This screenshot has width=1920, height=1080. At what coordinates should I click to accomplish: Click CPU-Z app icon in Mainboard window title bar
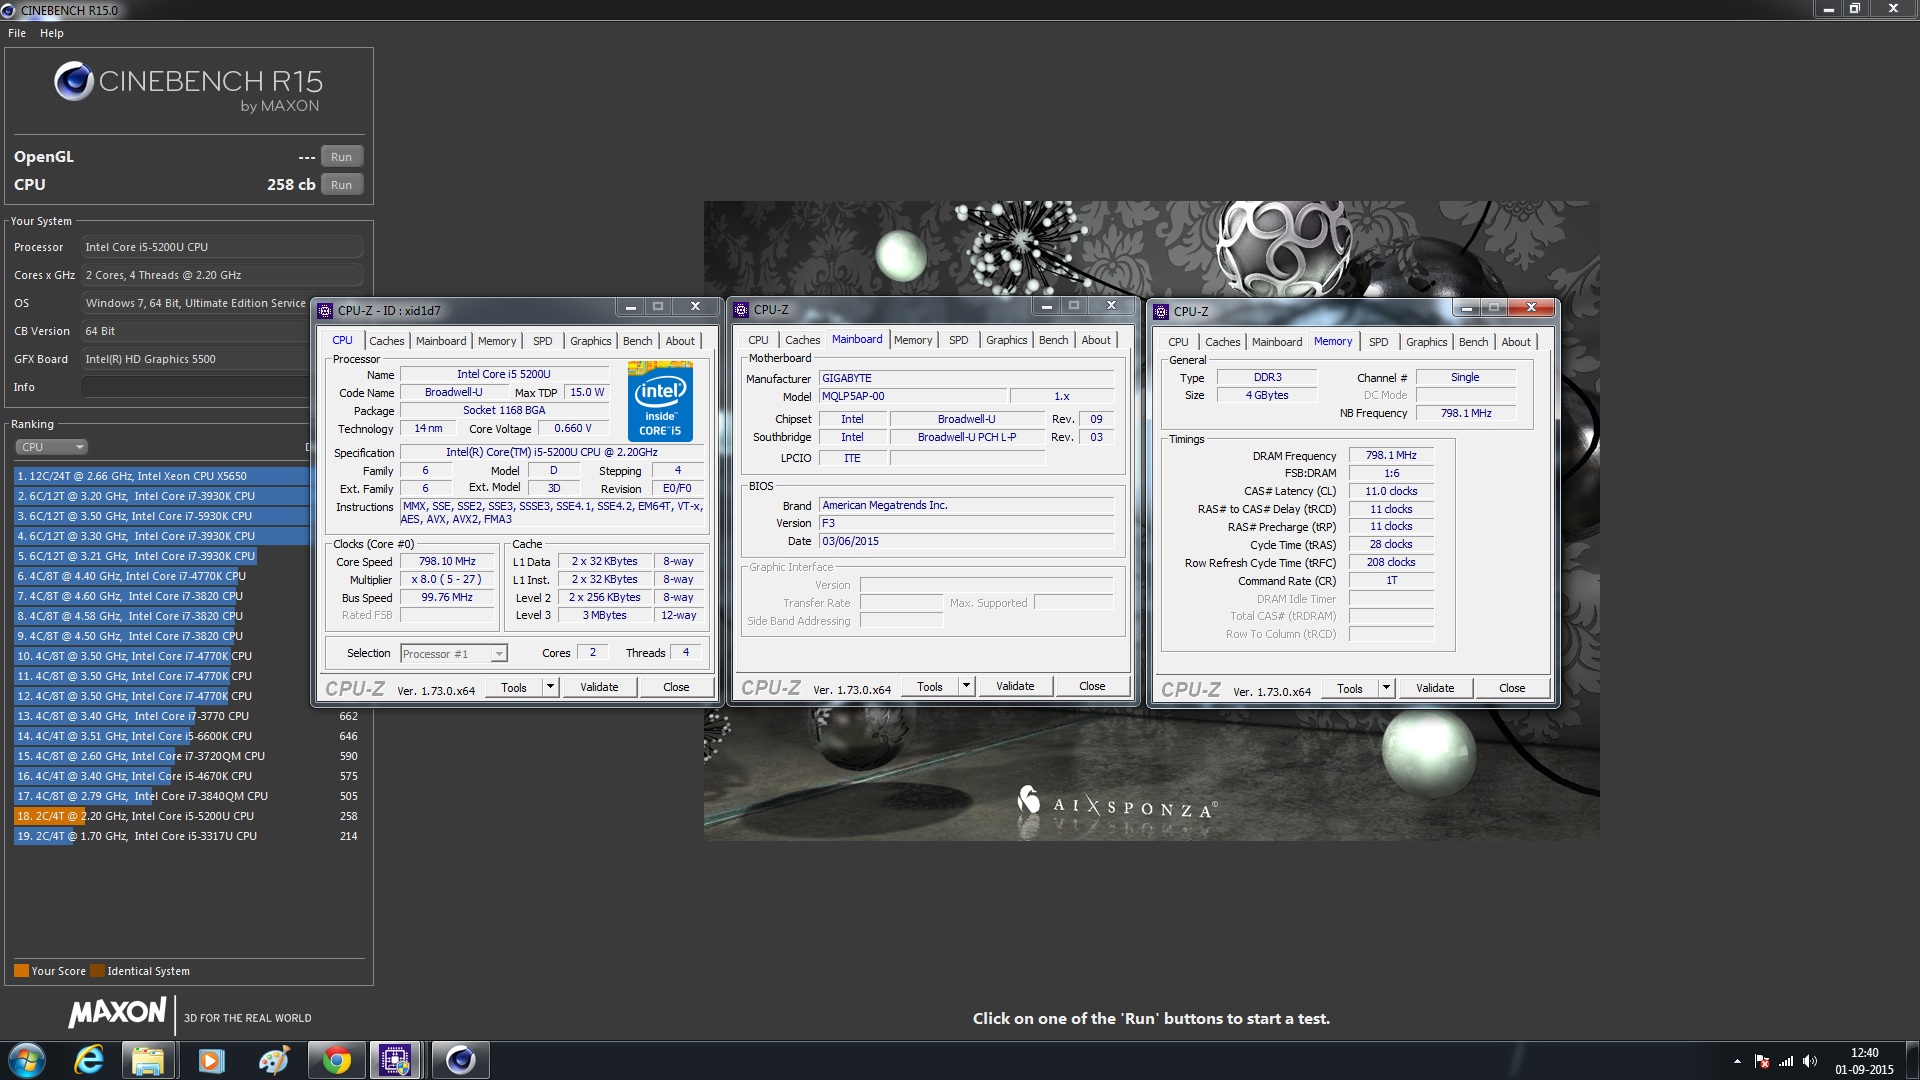click(x=741, y=310)
